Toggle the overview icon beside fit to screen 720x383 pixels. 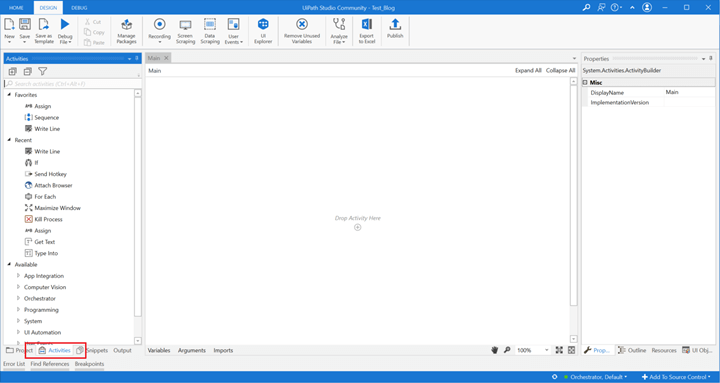[x=571, y=350]
